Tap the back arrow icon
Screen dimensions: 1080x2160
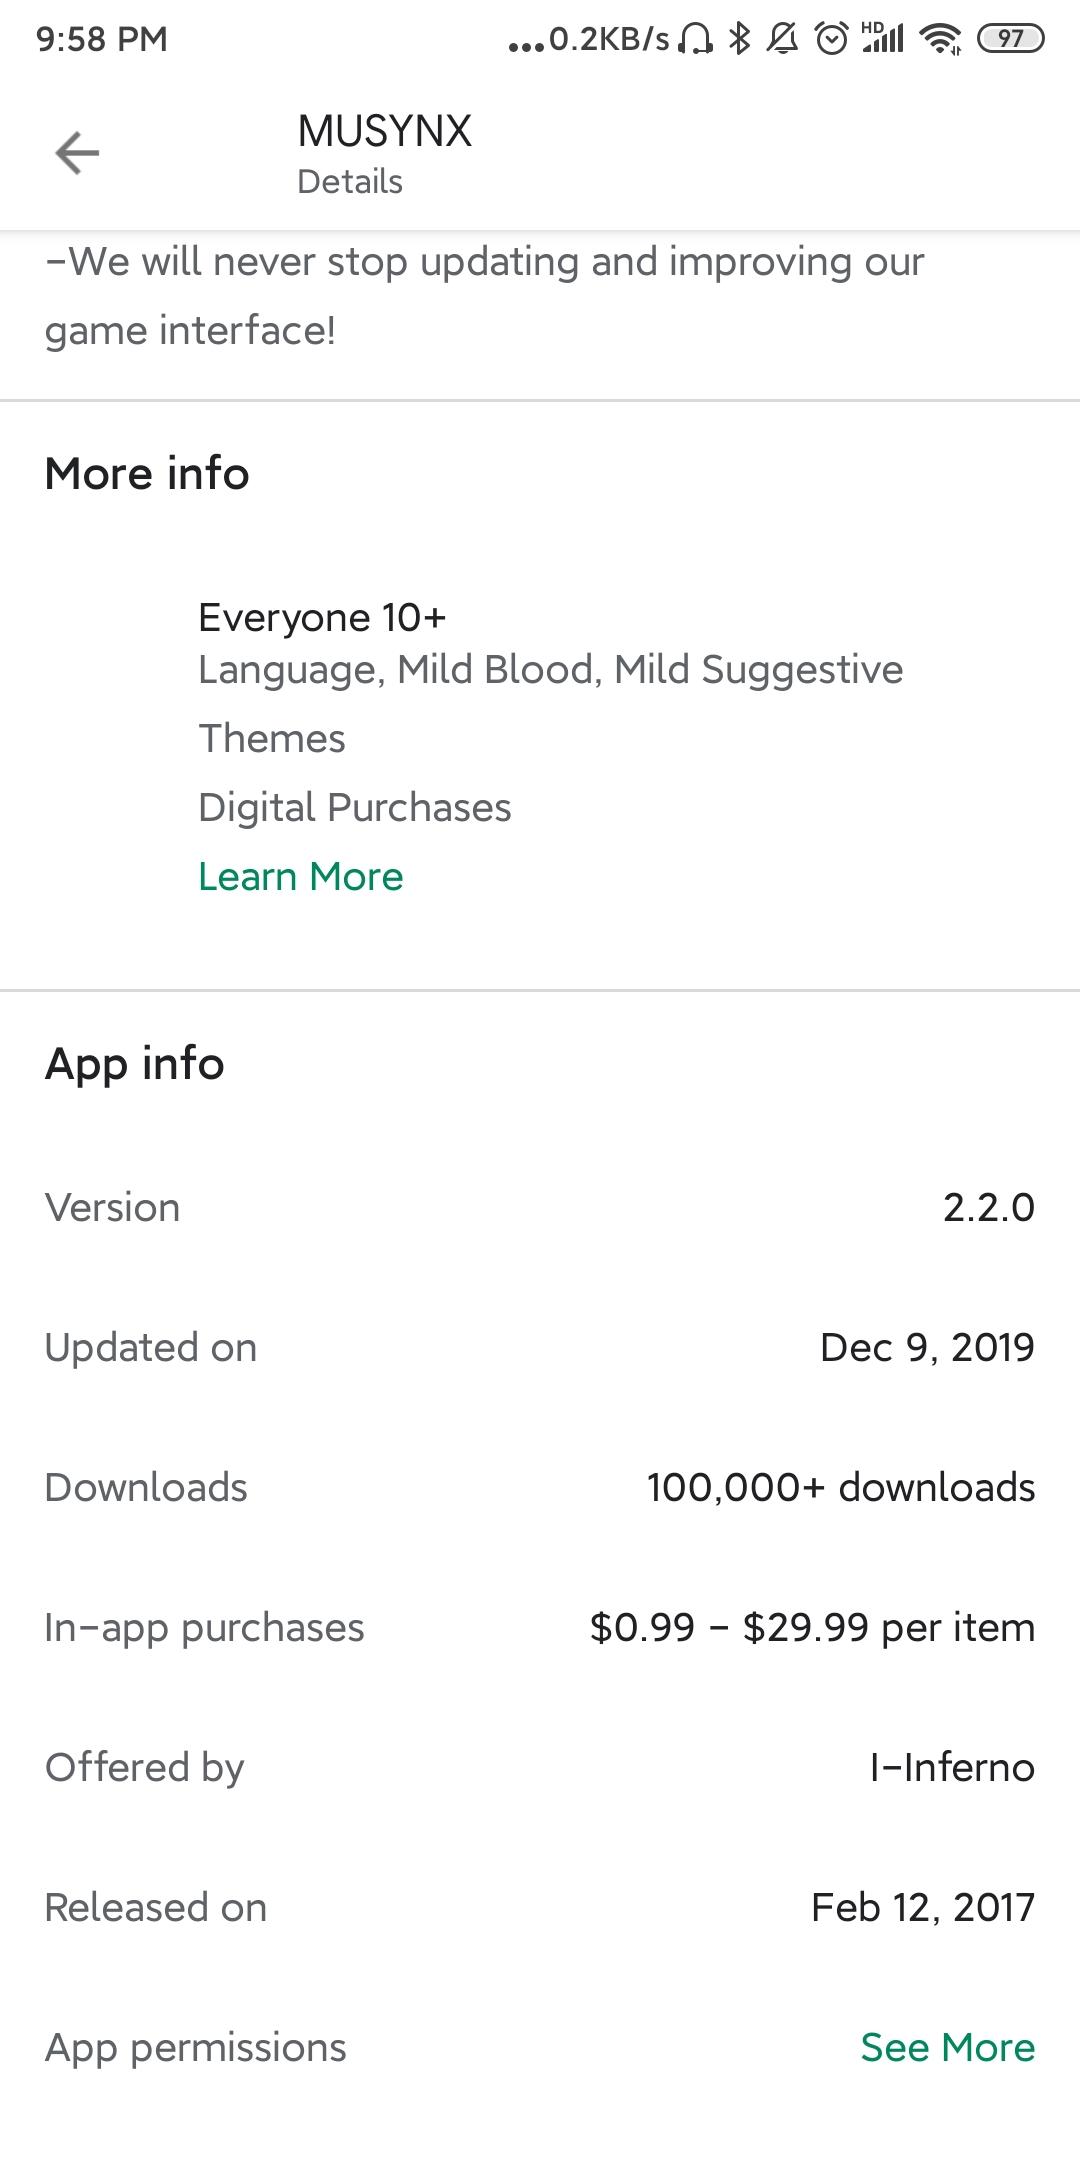point(77,153)
